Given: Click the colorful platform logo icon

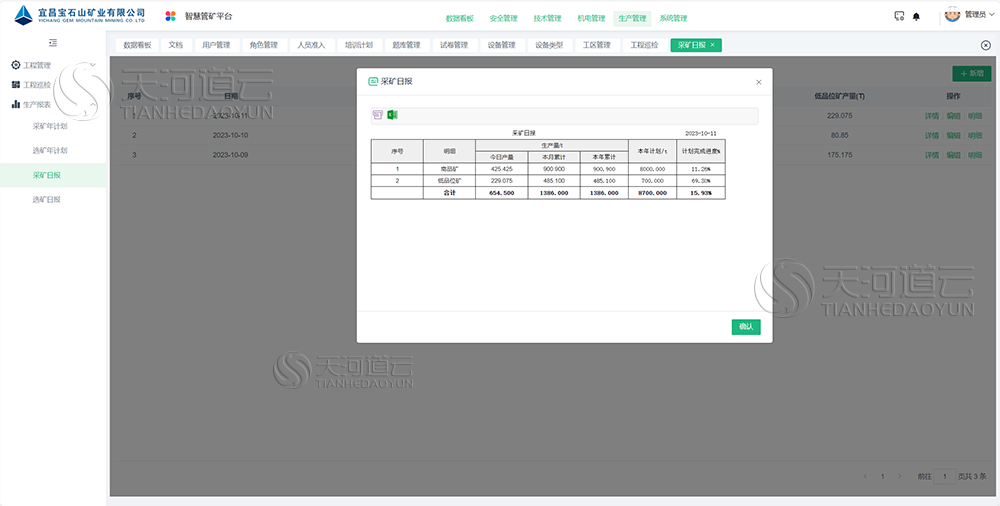Looking at the screenshot, I should [170, 16].
